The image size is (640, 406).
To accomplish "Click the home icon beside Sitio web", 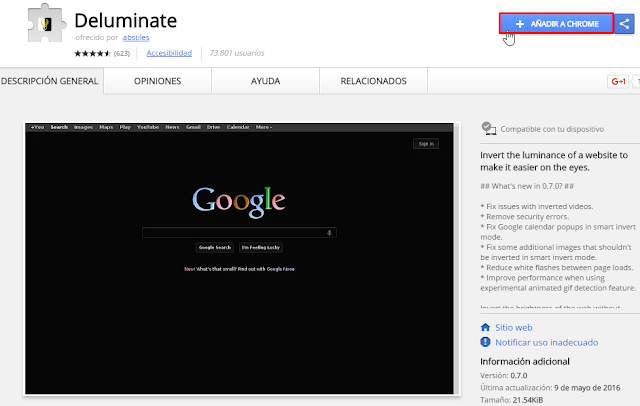I will pos(485,327).
